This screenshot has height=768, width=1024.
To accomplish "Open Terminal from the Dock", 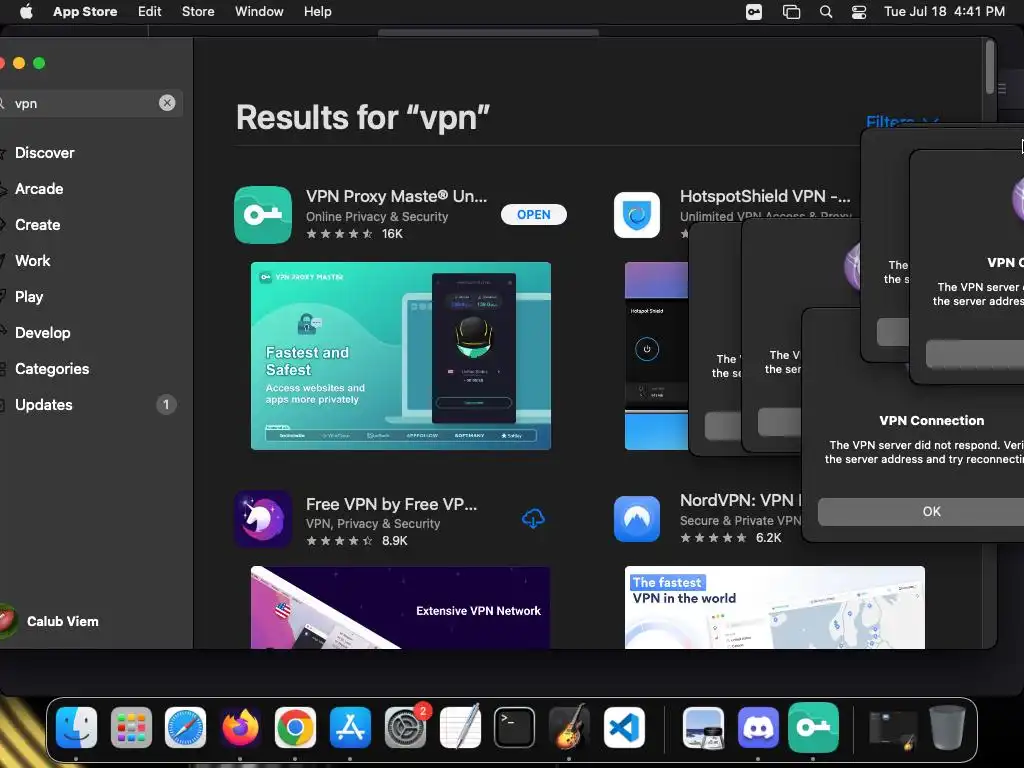I will (x=515, y=727).
